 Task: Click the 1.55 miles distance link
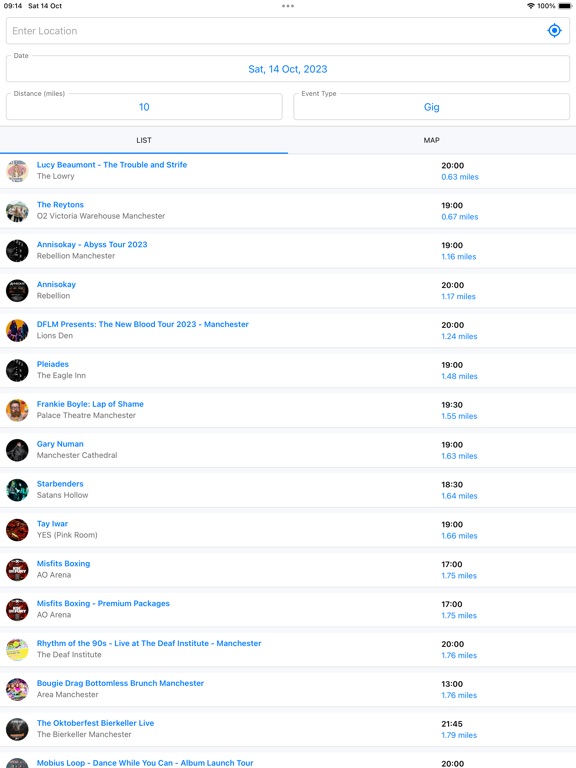click(x=459, y=416)
